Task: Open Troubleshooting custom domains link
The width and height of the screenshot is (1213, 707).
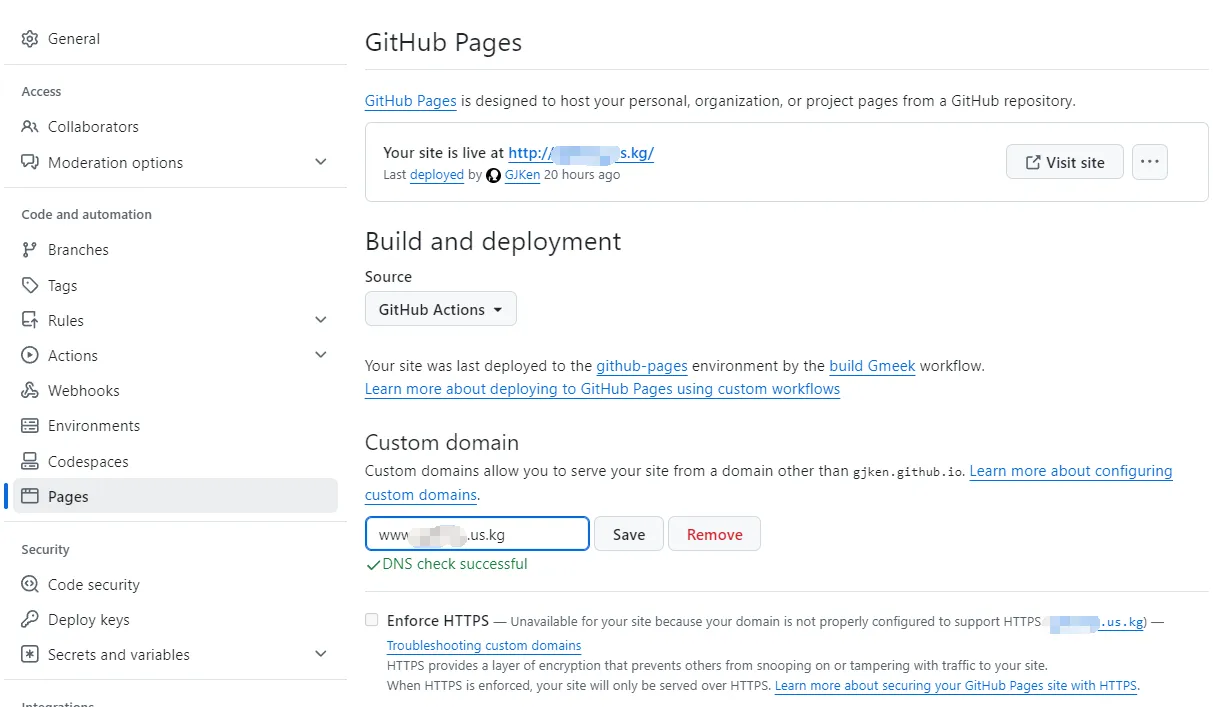Action: click(x=484, y=646)
